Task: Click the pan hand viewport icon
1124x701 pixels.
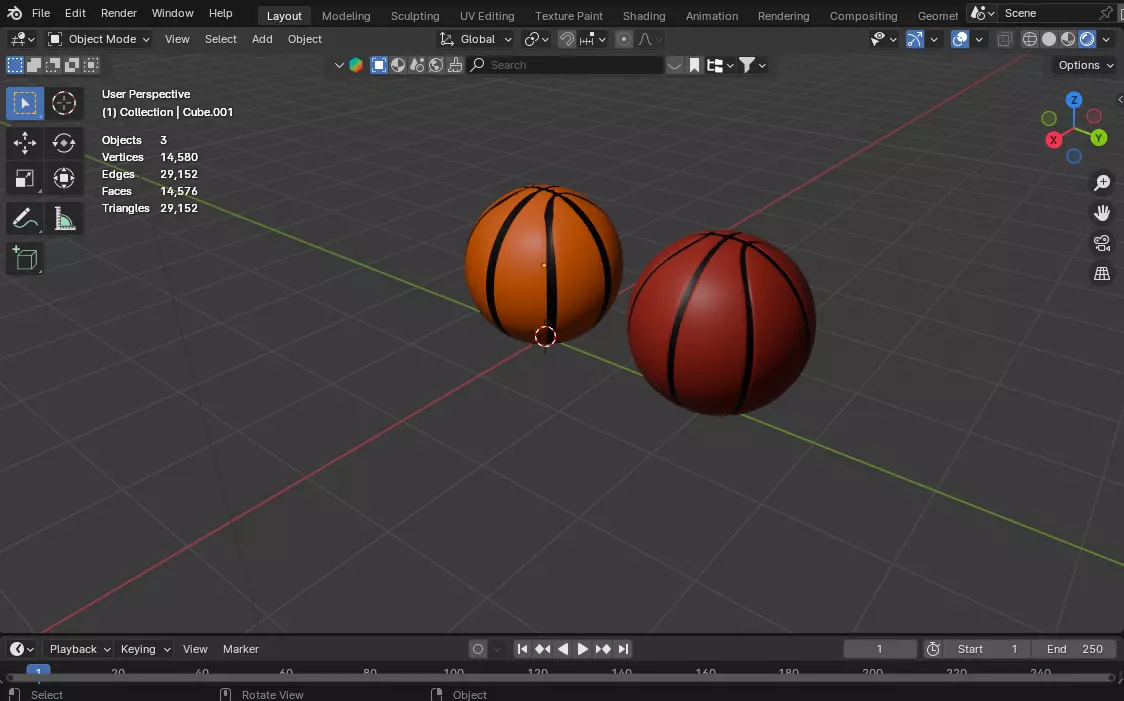Action: coord(1102,213)
